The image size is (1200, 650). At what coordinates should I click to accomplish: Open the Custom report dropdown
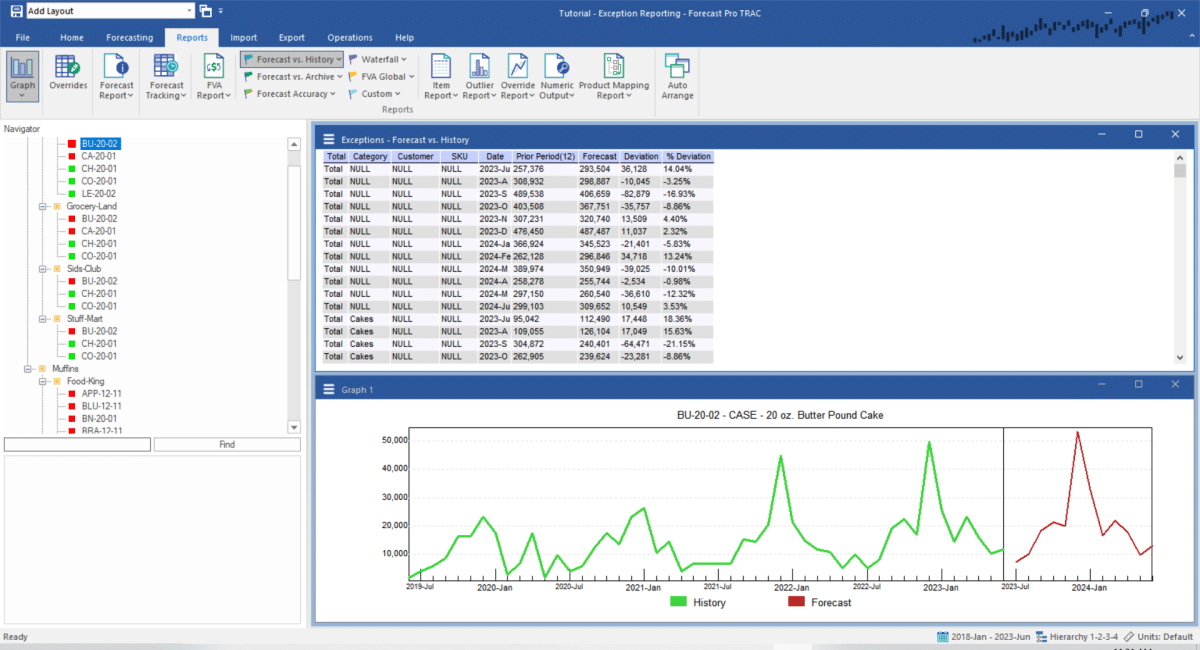point(374,94)
